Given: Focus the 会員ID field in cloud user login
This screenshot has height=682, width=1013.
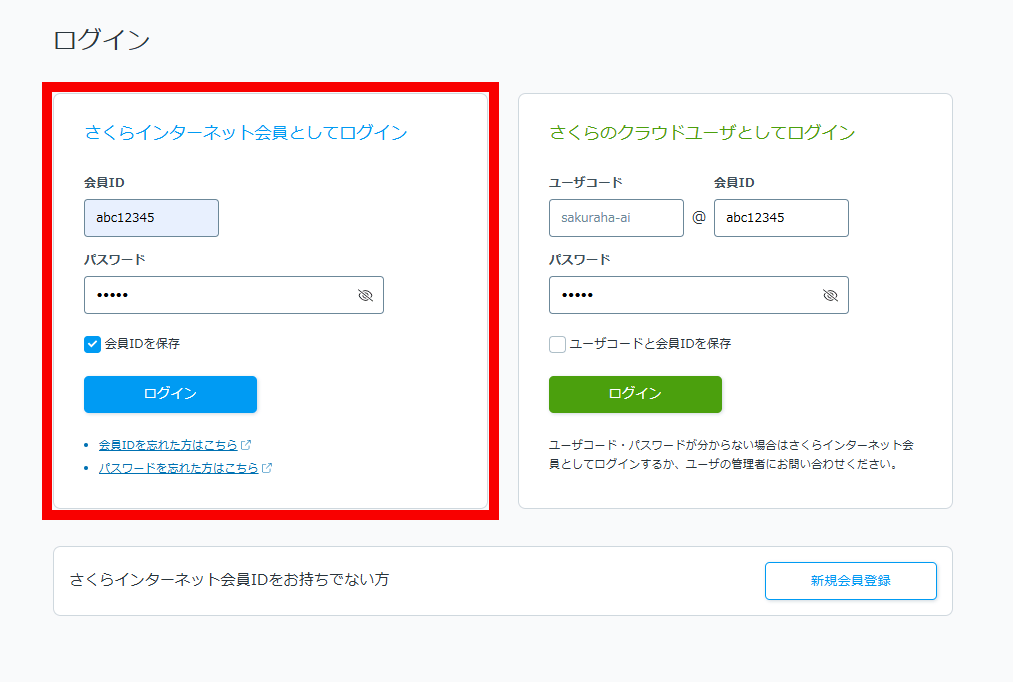Looking at the screenshot, I should click(781, 218).
